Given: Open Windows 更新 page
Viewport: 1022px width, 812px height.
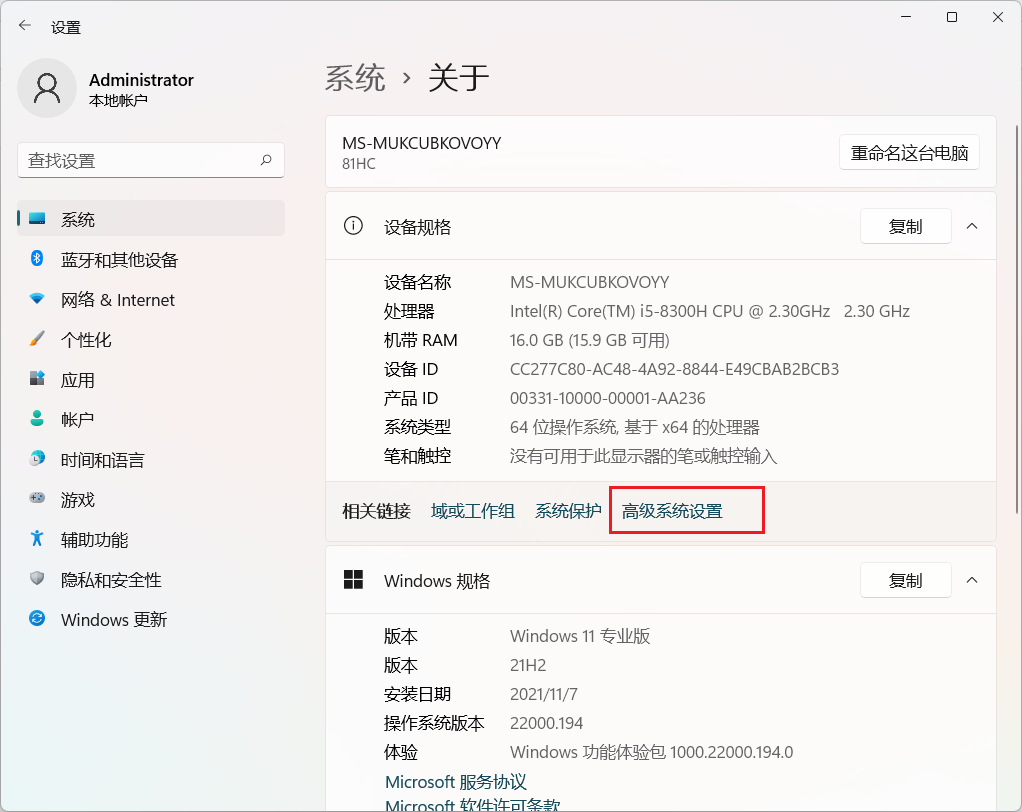Looking at the screenshot, I should (151, 619).
